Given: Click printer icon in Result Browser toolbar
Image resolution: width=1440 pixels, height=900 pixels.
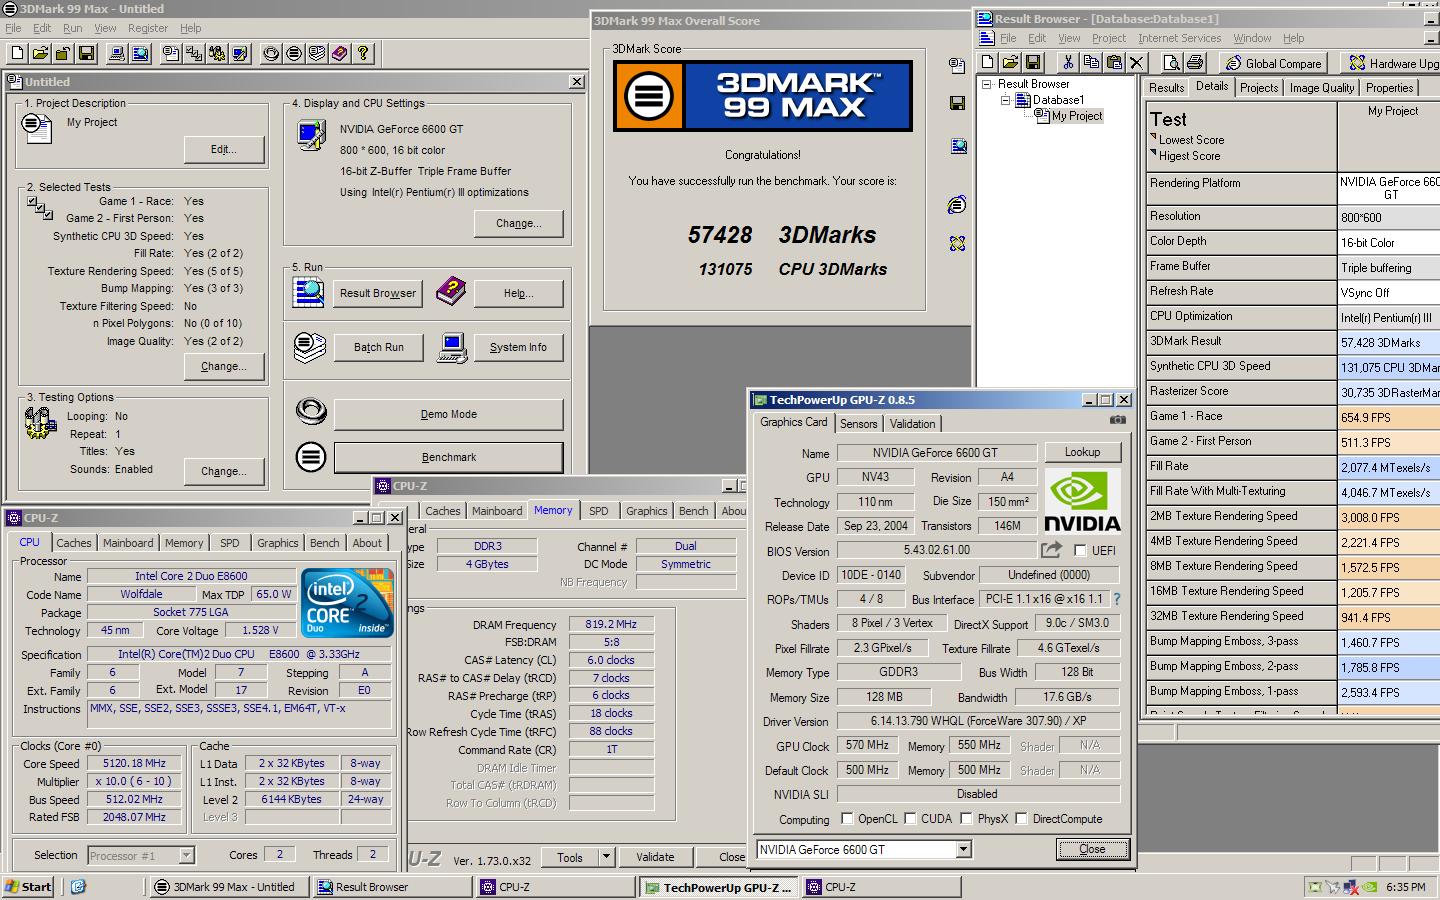Looking at the screenshot, I should point(1194,62).
